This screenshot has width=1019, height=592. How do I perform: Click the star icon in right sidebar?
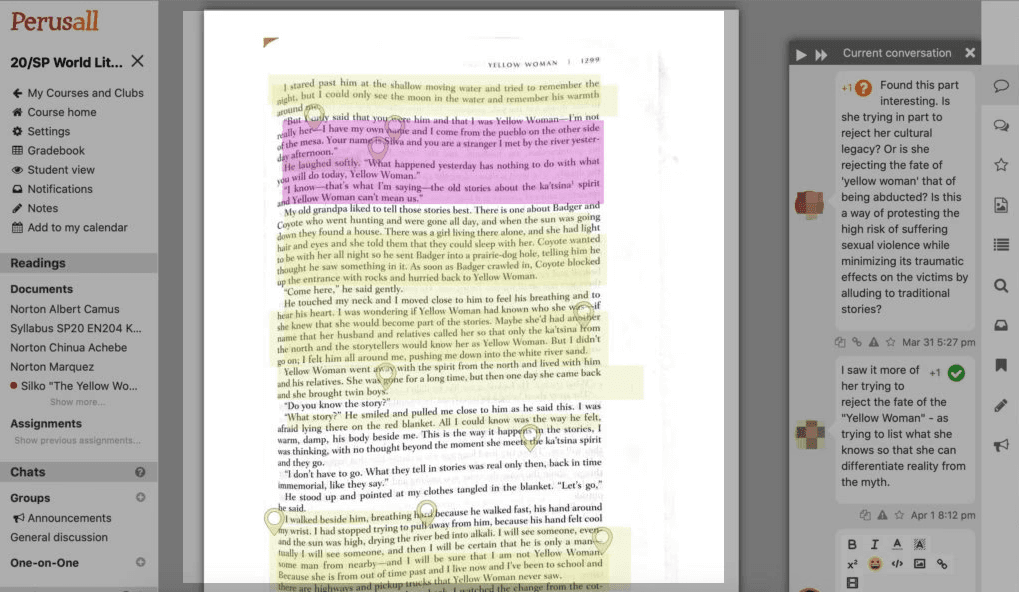coord(1001,165)
